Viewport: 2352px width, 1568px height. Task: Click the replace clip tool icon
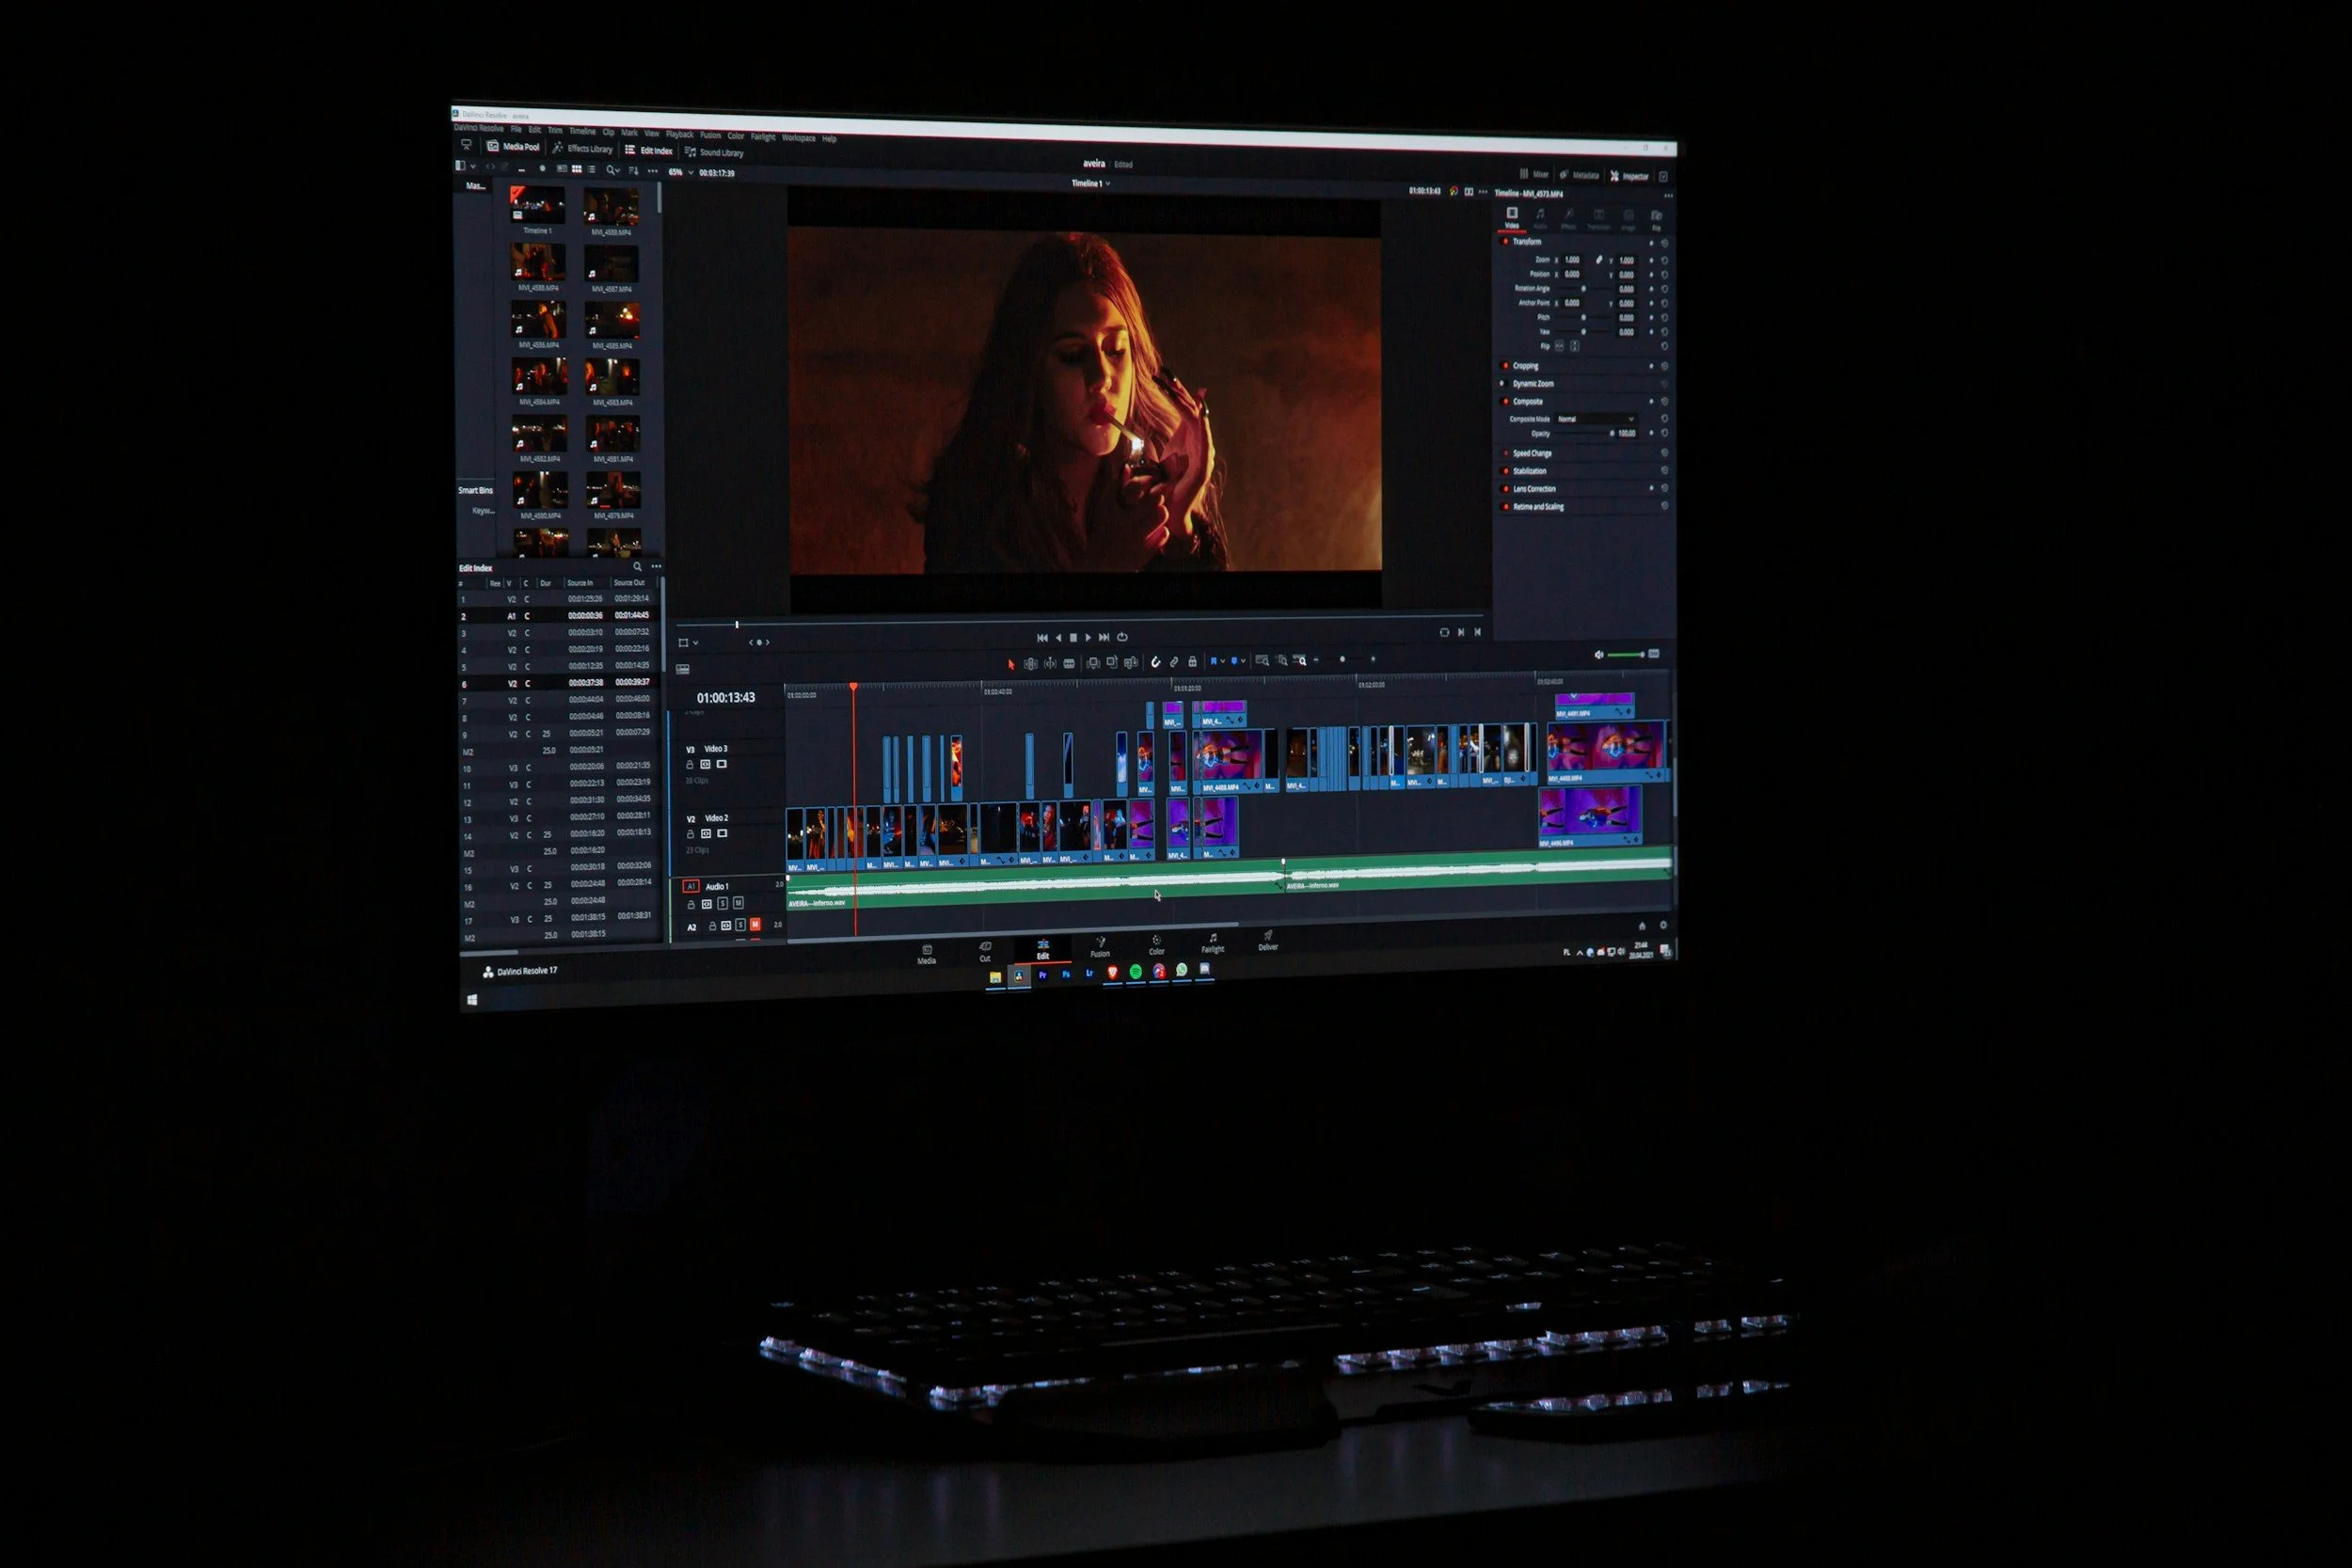[x=1131, y=662]
